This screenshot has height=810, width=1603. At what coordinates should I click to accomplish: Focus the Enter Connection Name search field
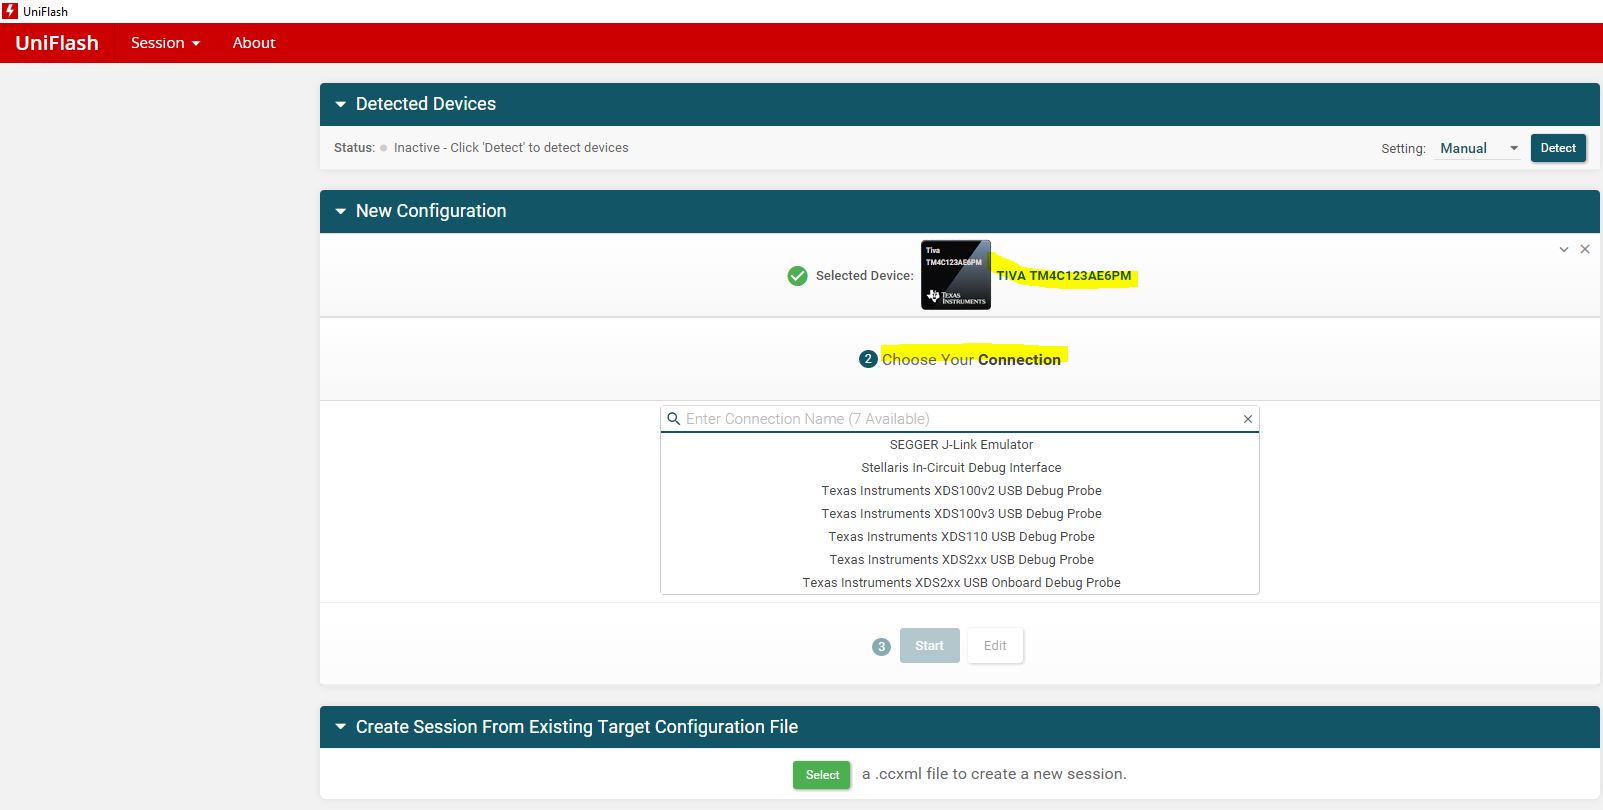point(960,419)
